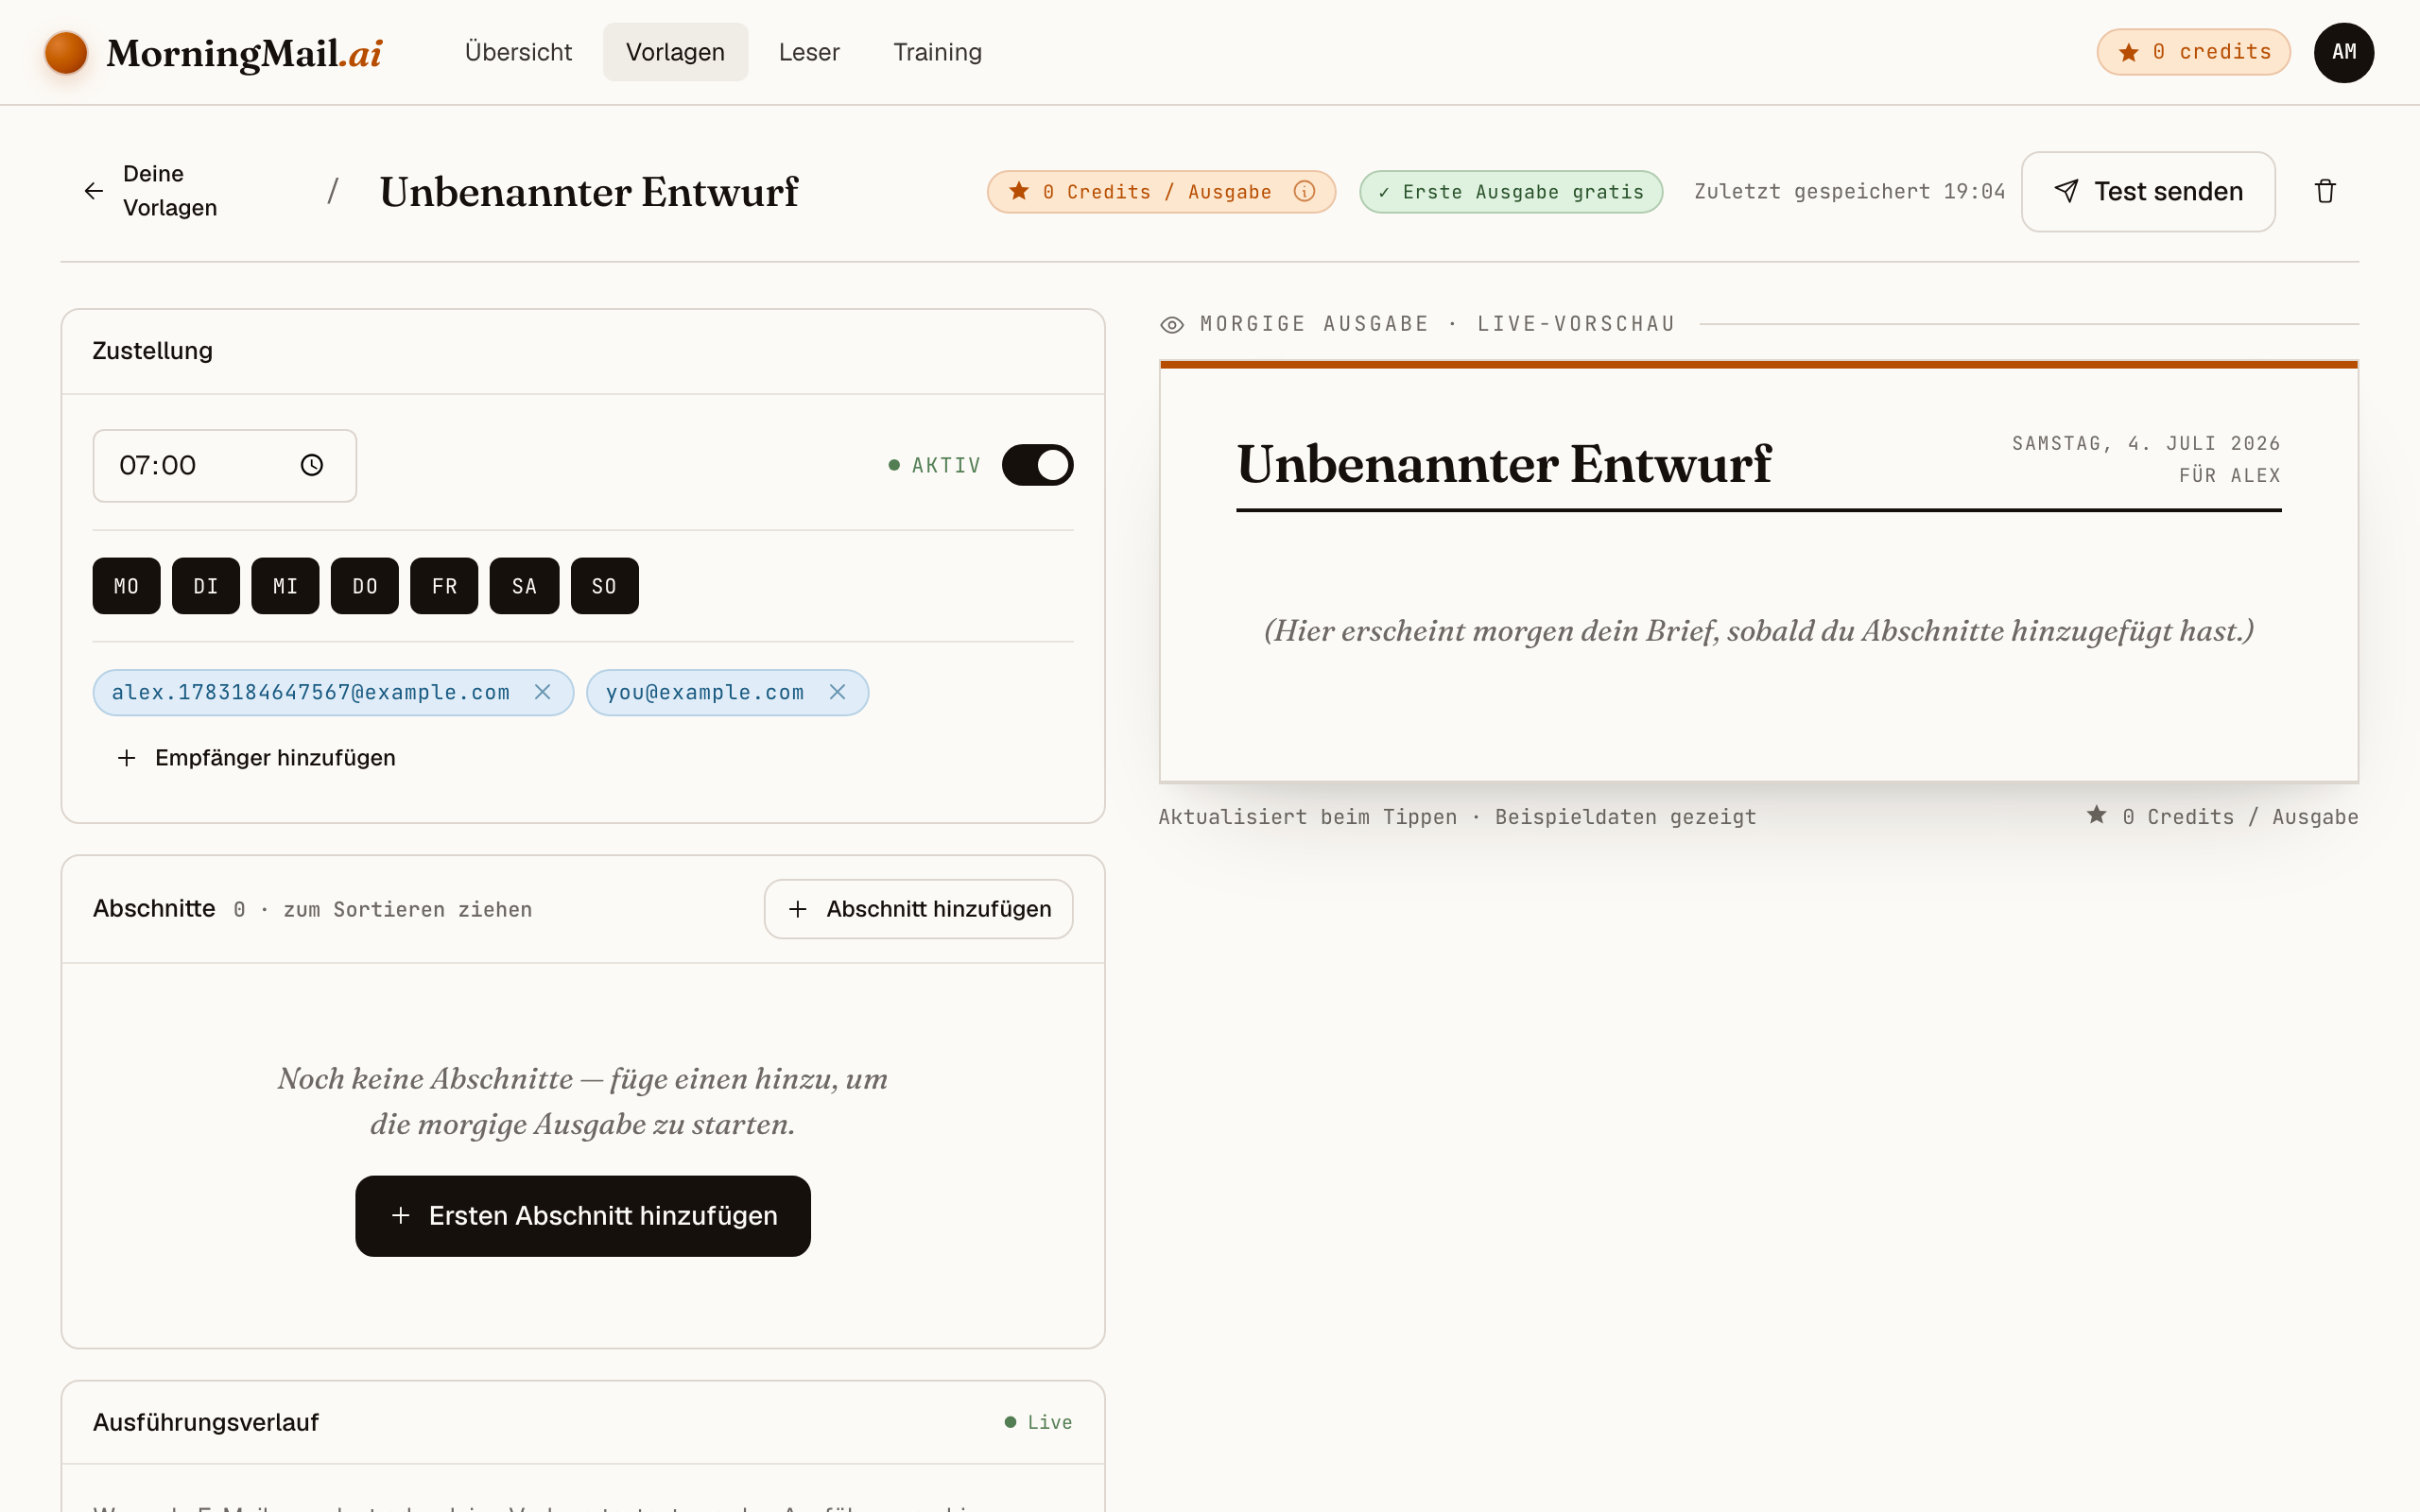Open the Training nav item
2420x1512 pixels.
point(937,52)
